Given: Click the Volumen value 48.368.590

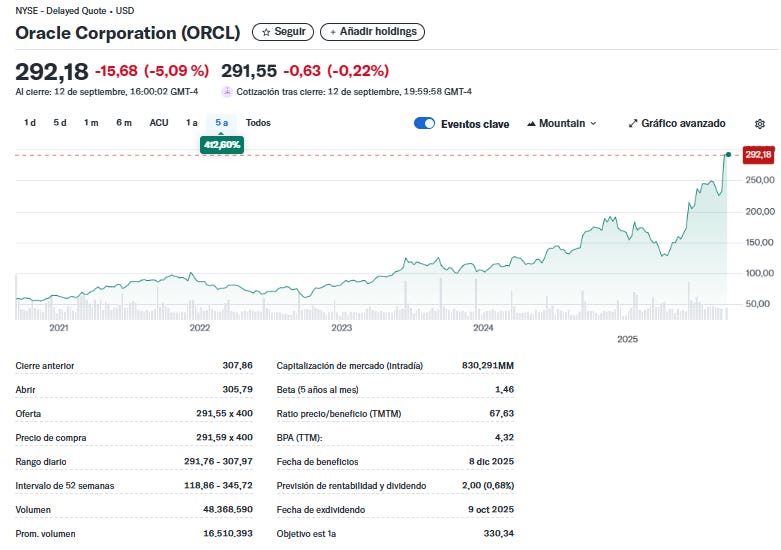Looking at the screenshot, I should (x=228, y=509).
